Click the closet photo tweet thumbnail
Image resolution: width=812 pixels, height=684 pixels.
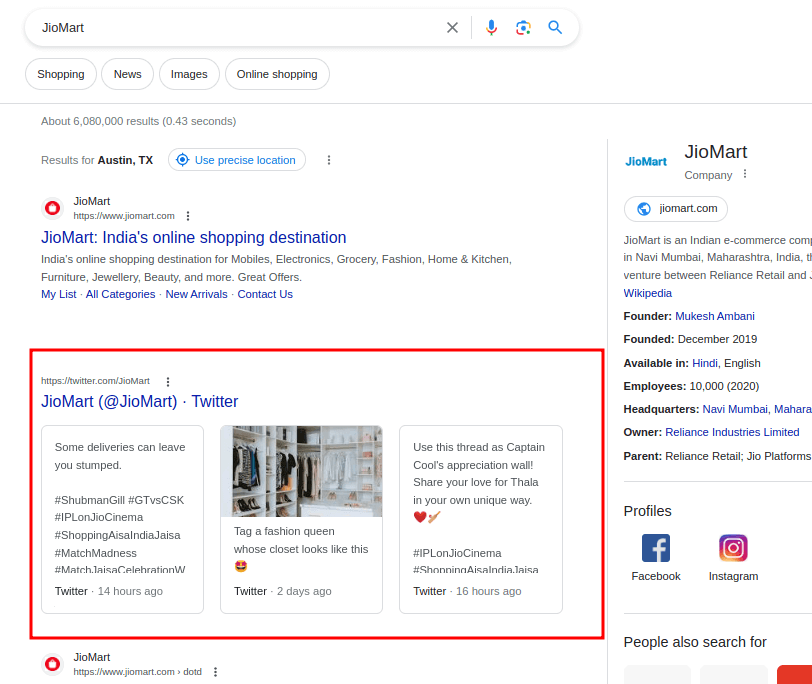click(301, 471)
